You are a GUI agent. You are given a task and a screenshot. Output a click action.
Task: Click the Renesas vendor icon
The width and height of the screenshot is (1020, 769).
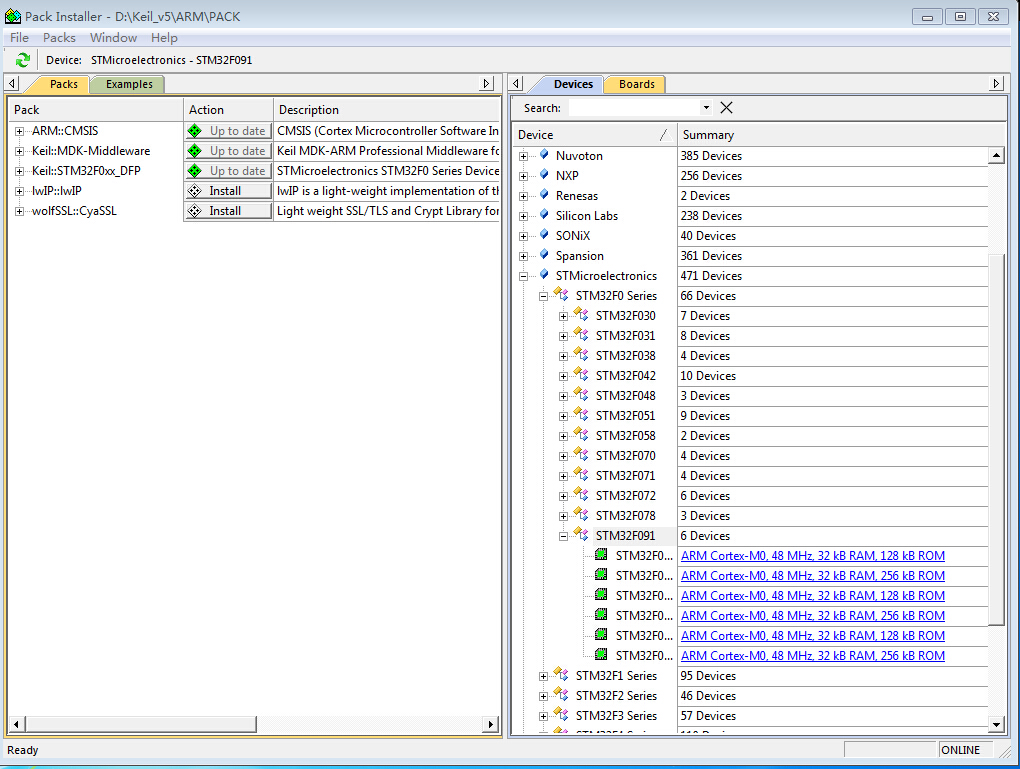[x=544, y=195]
